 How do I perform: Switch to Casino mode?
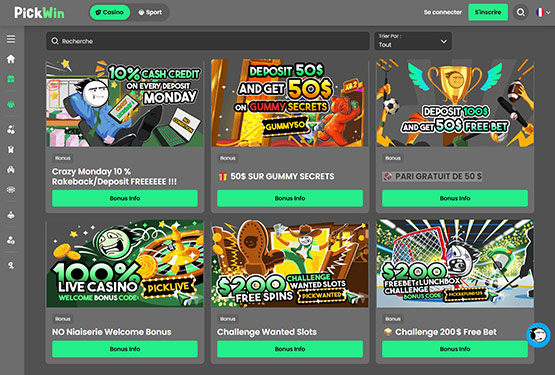click(110, 12)
